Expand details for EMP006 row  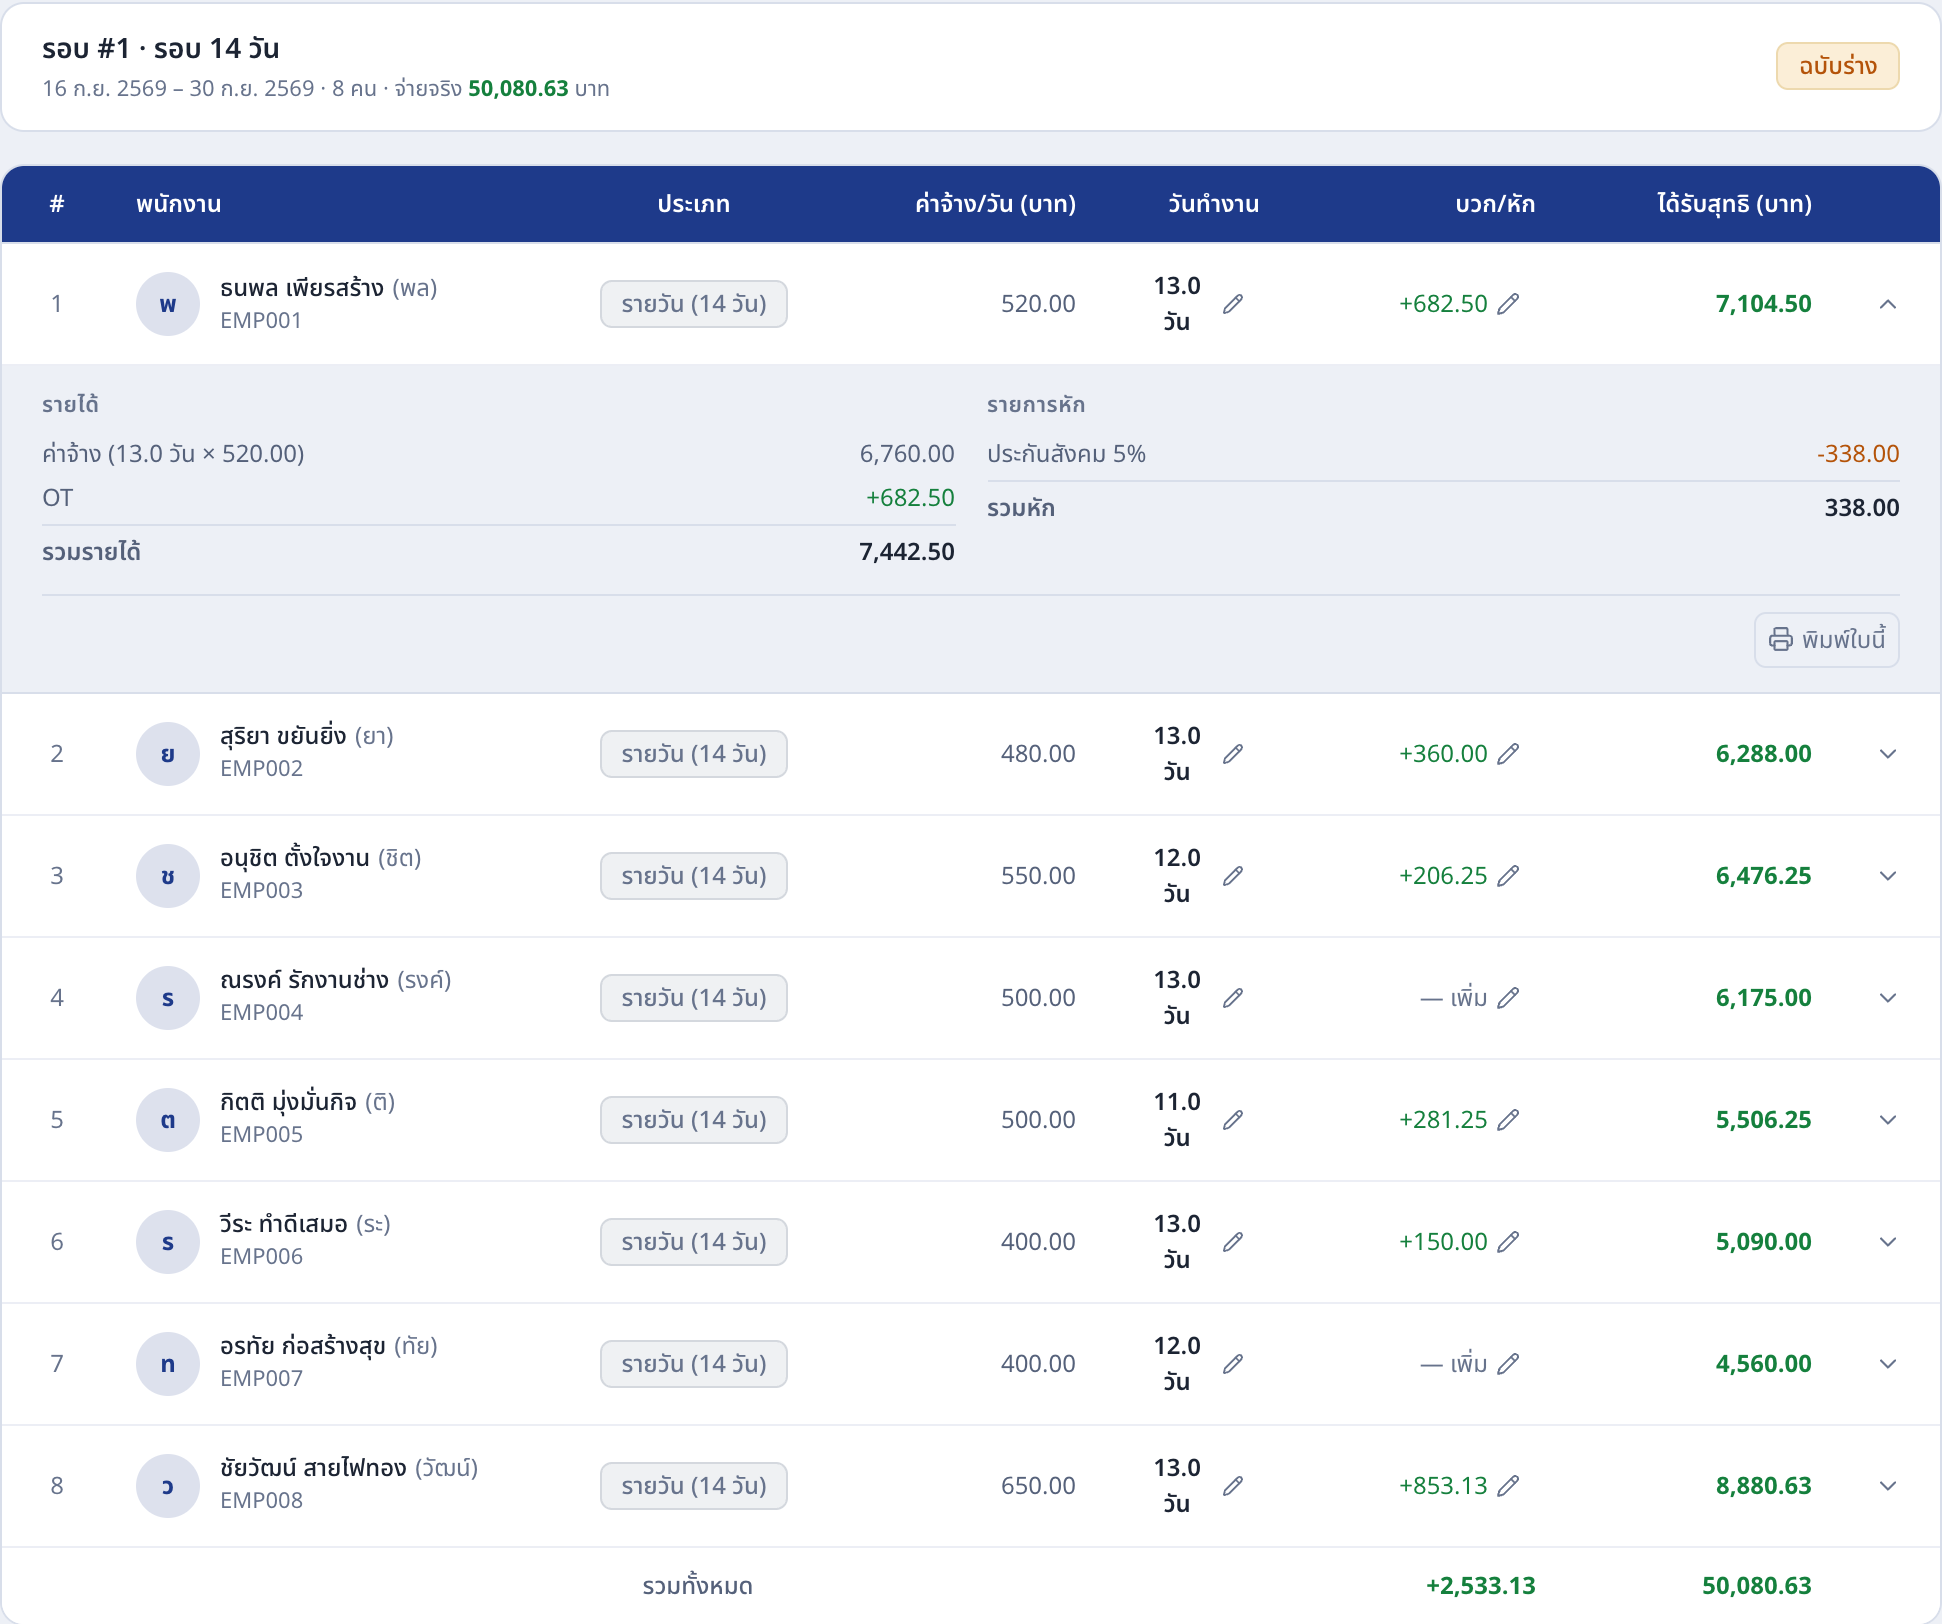point(1888,1242)
